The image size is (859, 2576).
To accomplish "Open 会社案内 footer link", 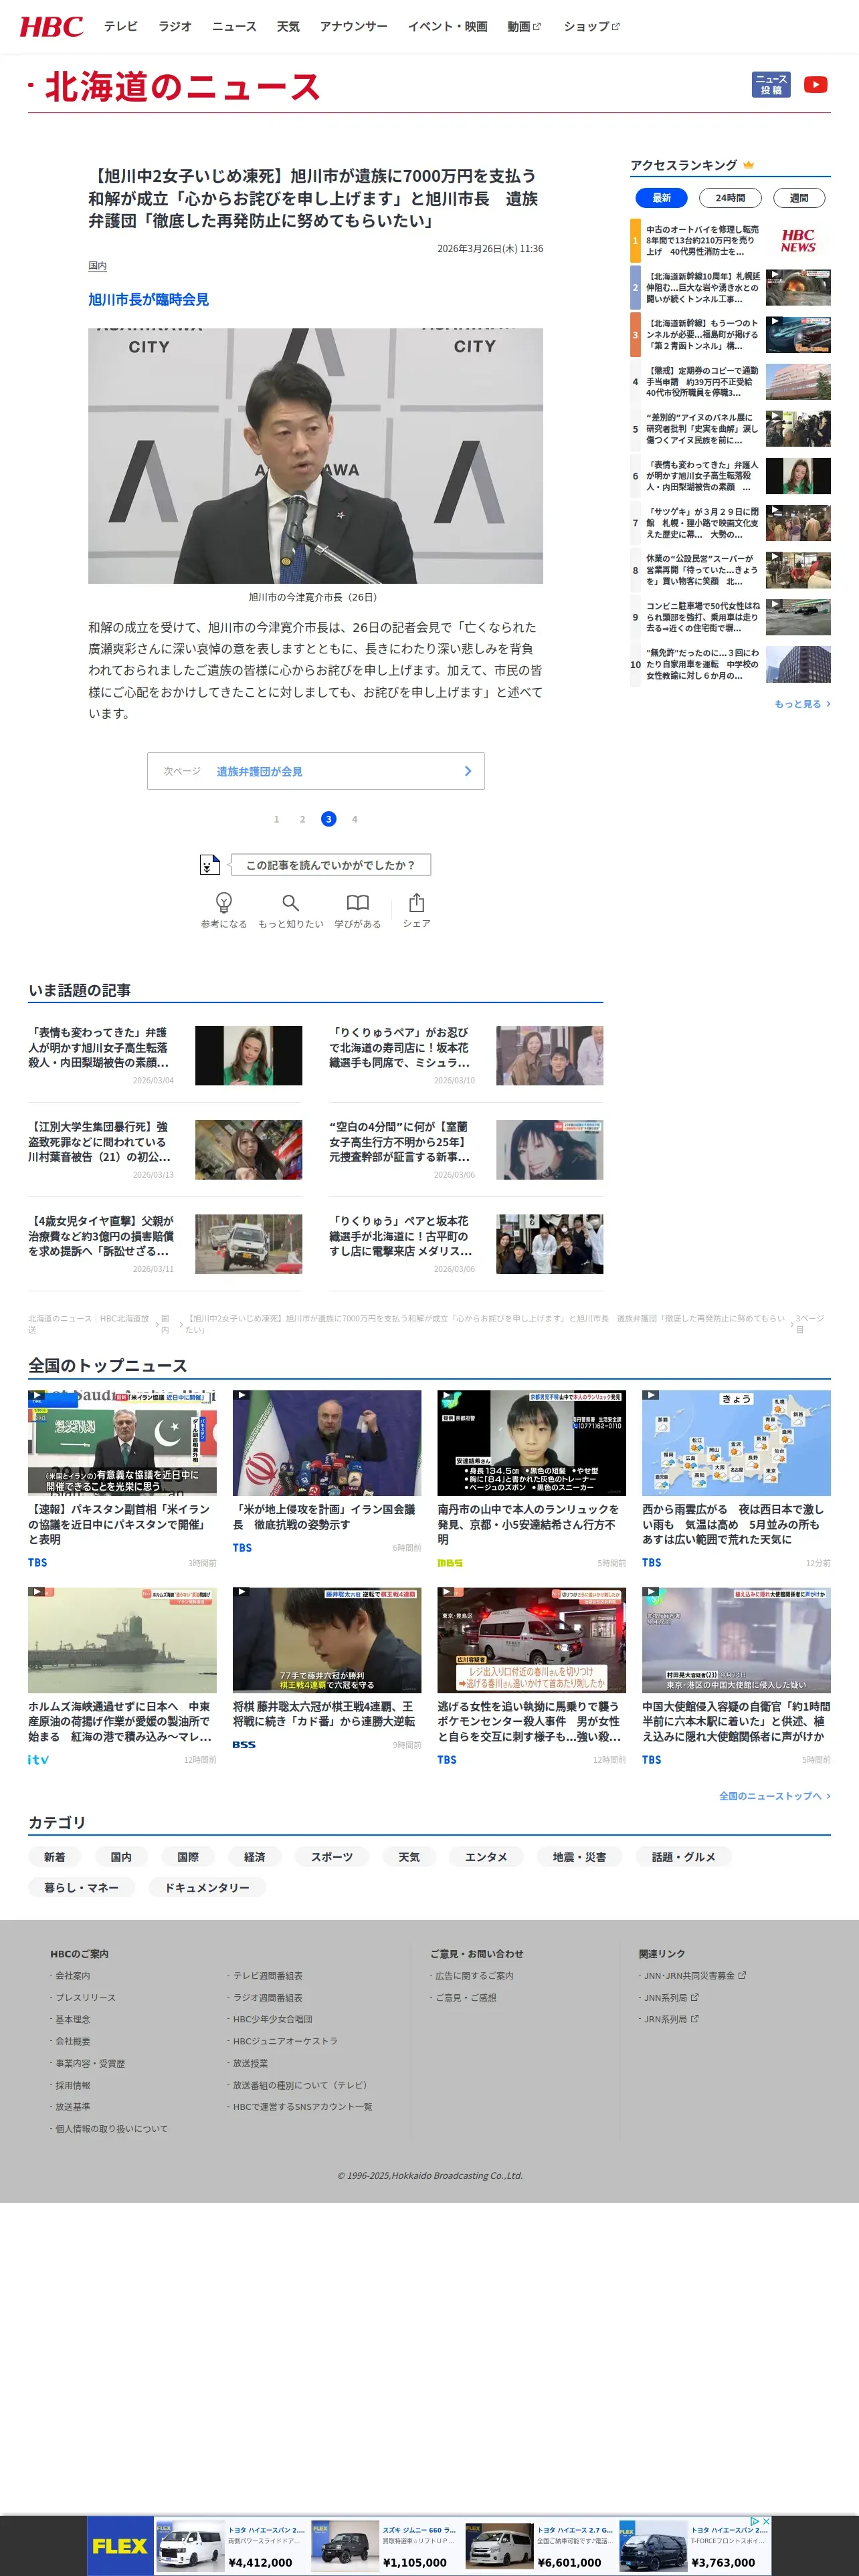I will pyautogui.click(x=72, y=1975).
